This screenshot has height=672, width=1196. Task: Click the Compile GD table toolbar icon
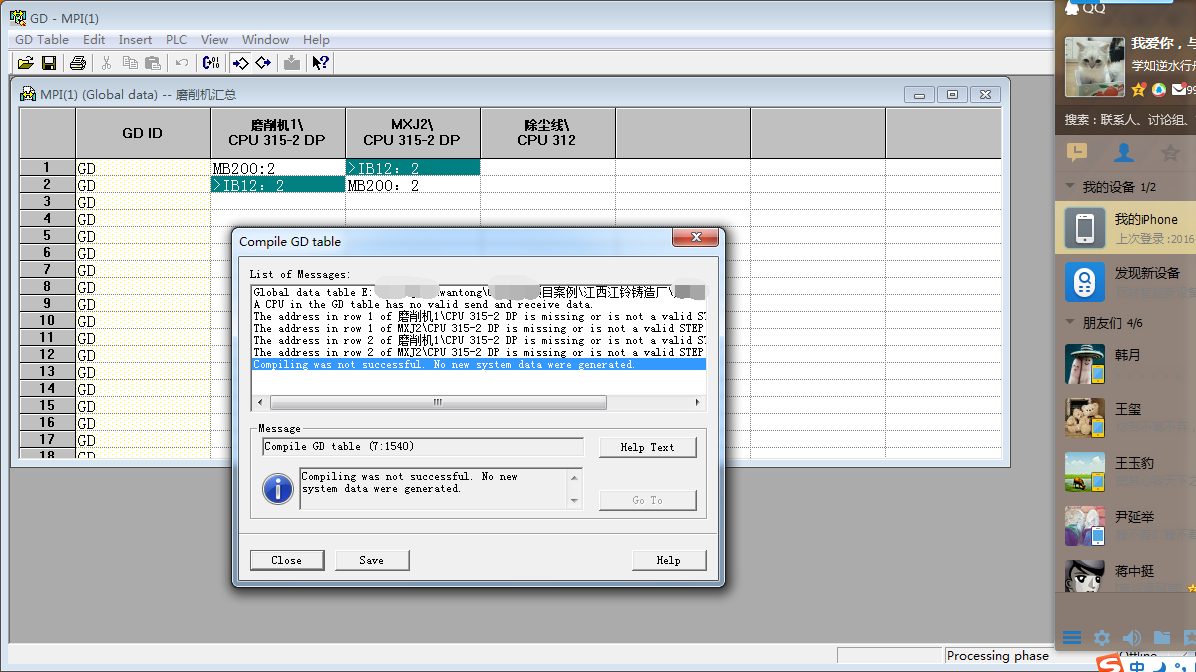coord(211,63)
